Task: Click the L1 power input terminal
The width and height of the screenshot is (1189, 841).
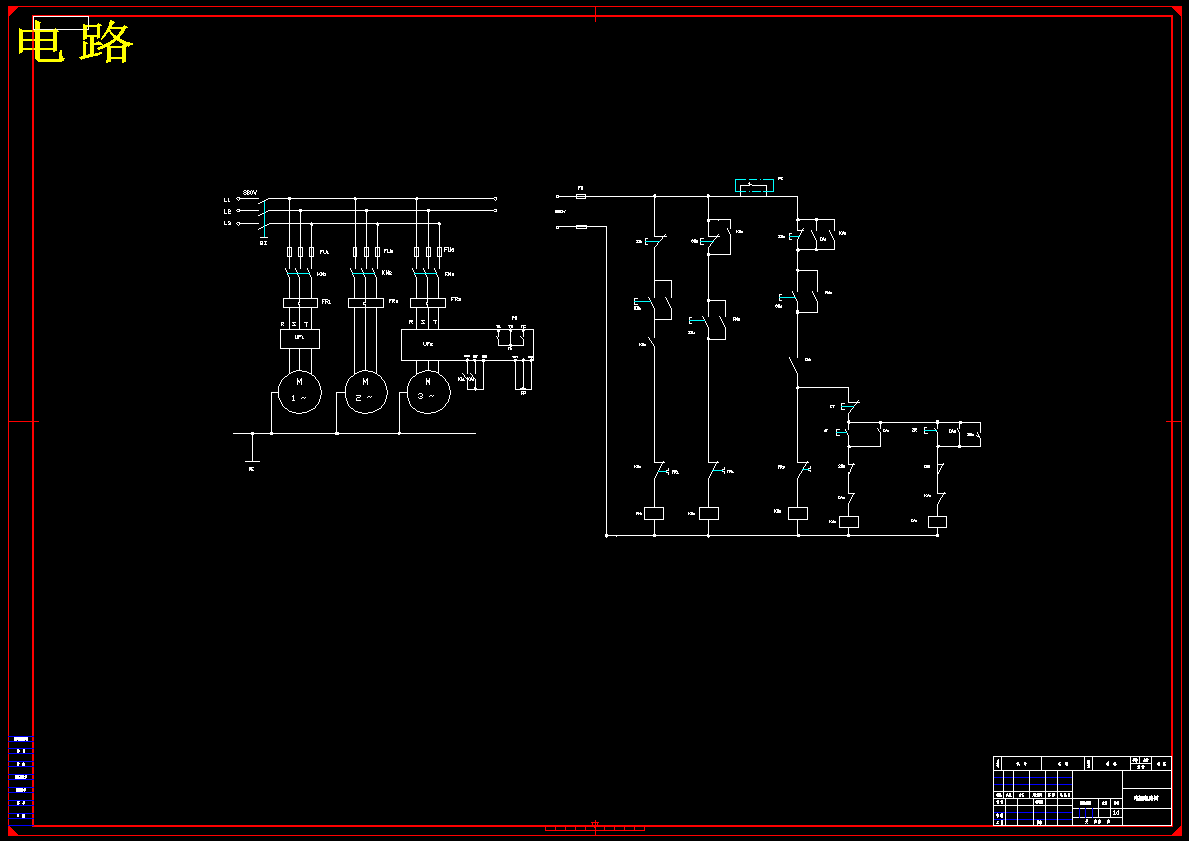Action: [238, 199]
